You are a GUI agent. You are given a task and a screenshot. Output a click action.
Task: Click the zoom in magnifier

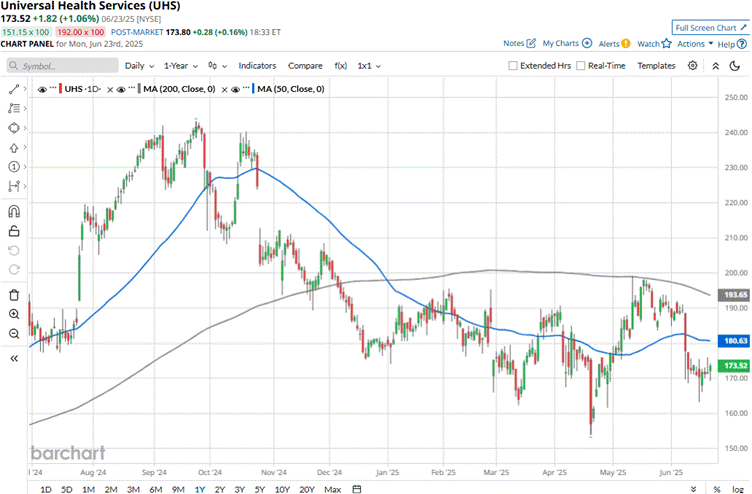pyautogui.click(x=14, y=314)
